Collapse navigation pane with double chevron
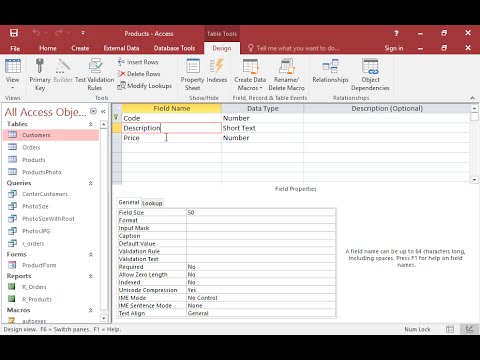 click(x=103, y=112)
